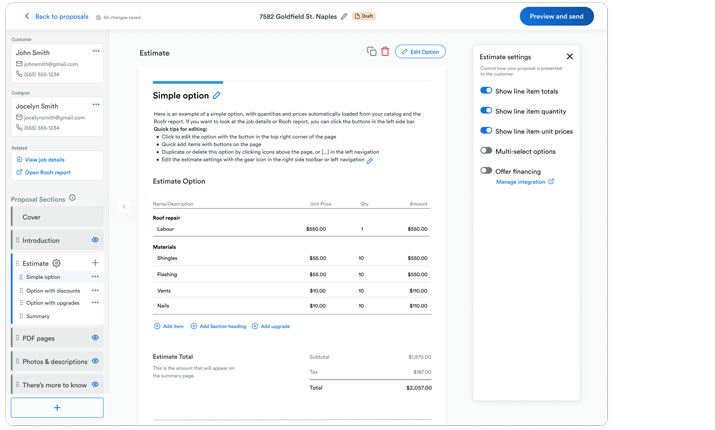Click the add new section plus box
Viewport: 715px width, 430px height.
[x=57, y=407]
